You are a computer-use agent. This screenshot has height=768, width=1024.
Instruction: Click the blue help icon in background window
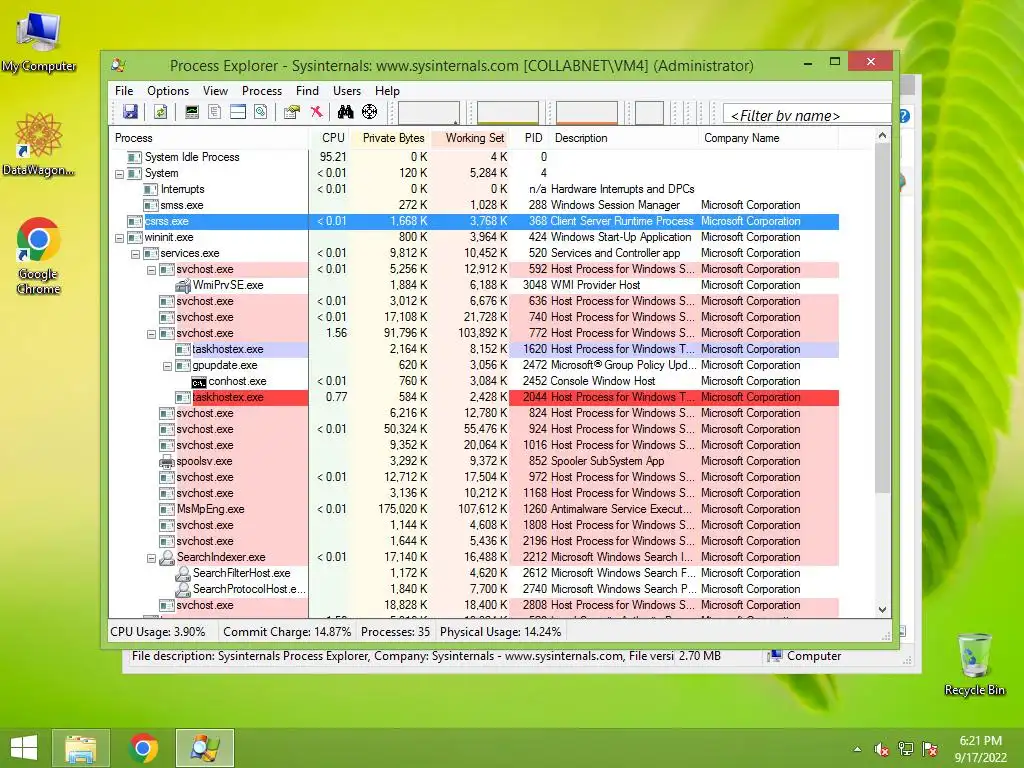click(x=904, y=116)
